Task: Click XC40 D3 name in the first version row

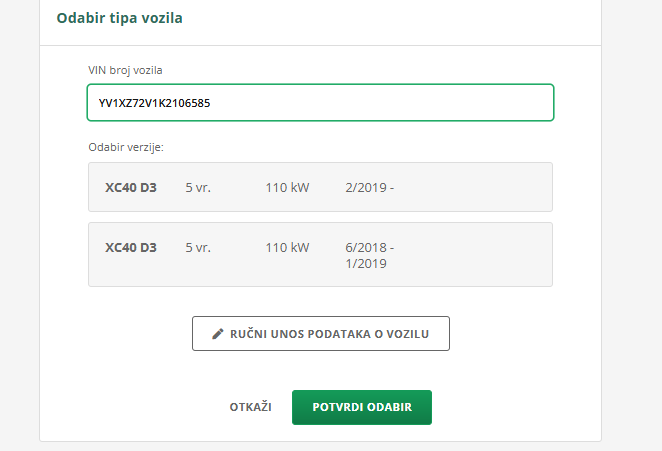Action: (131, 187)
